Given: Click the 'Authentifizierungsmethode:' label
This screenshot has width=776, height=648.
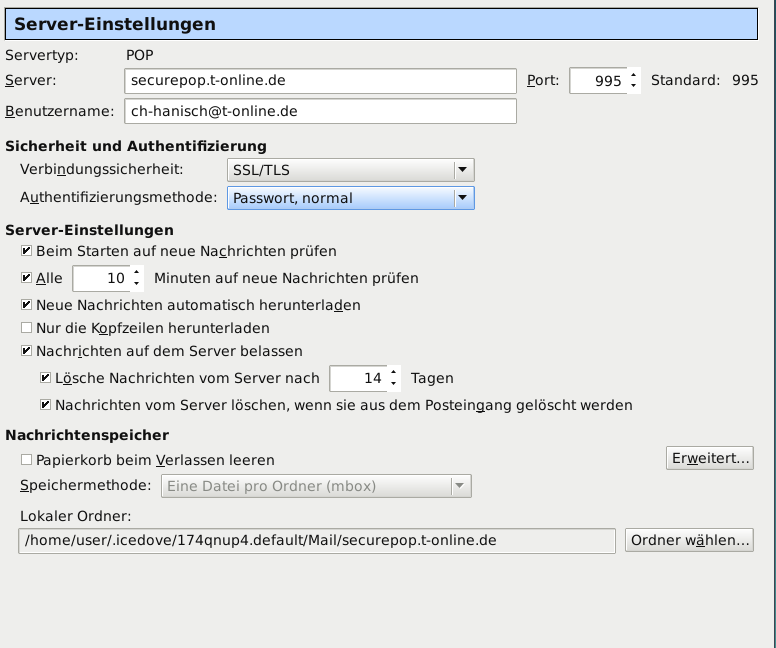Looking at the screenshot, I should 118,198.
